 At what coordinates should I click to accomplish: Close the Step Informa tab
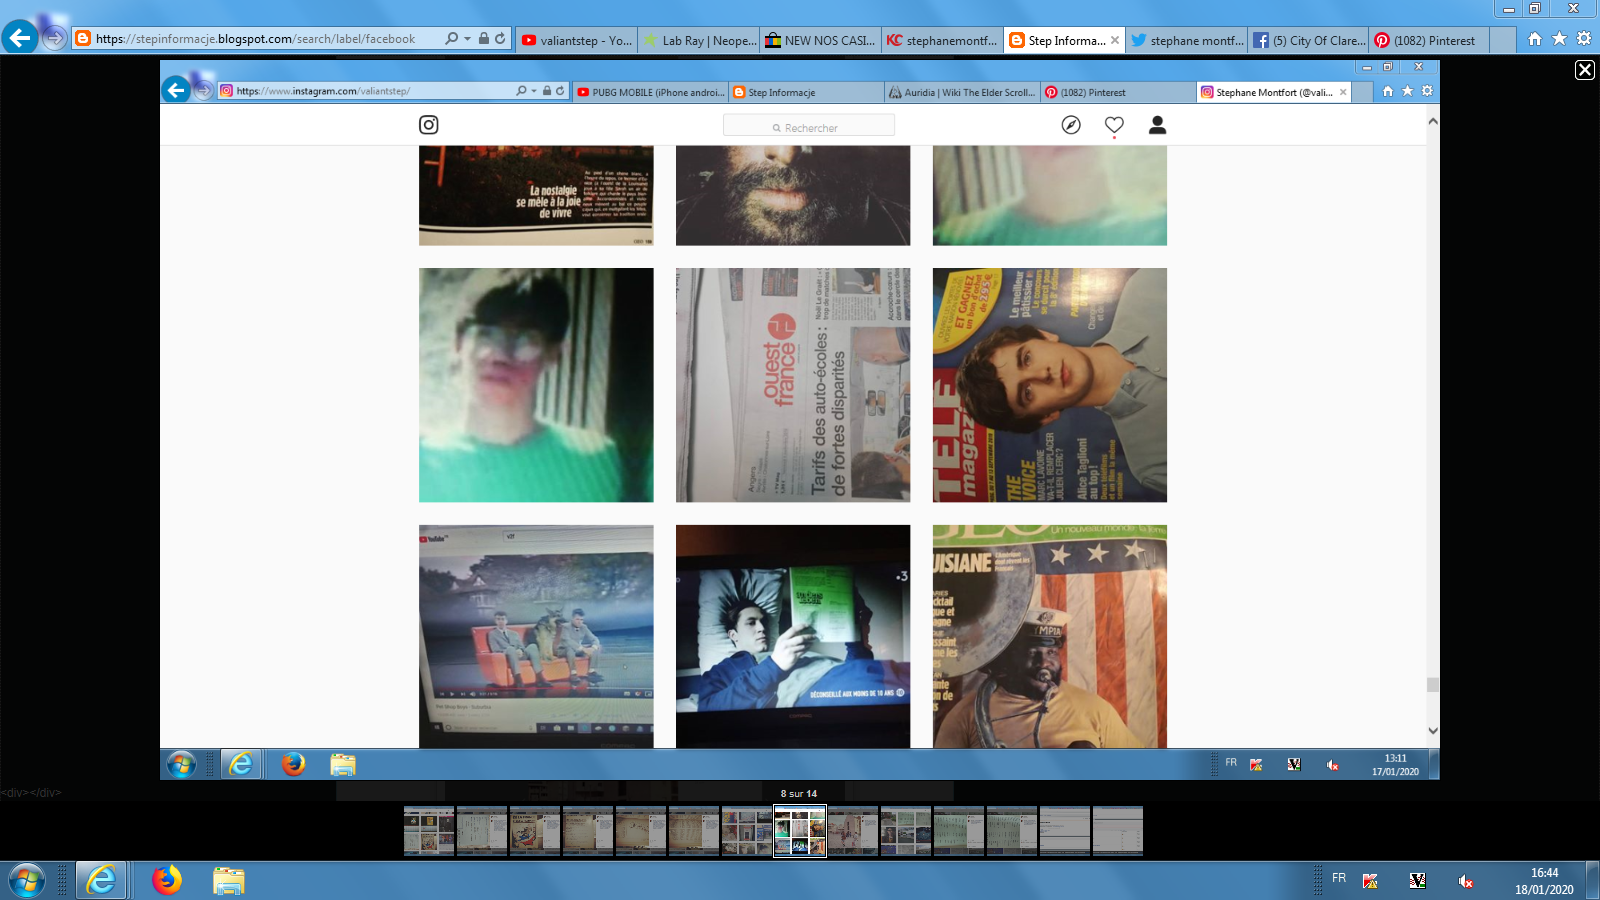tap(1115, 40)
